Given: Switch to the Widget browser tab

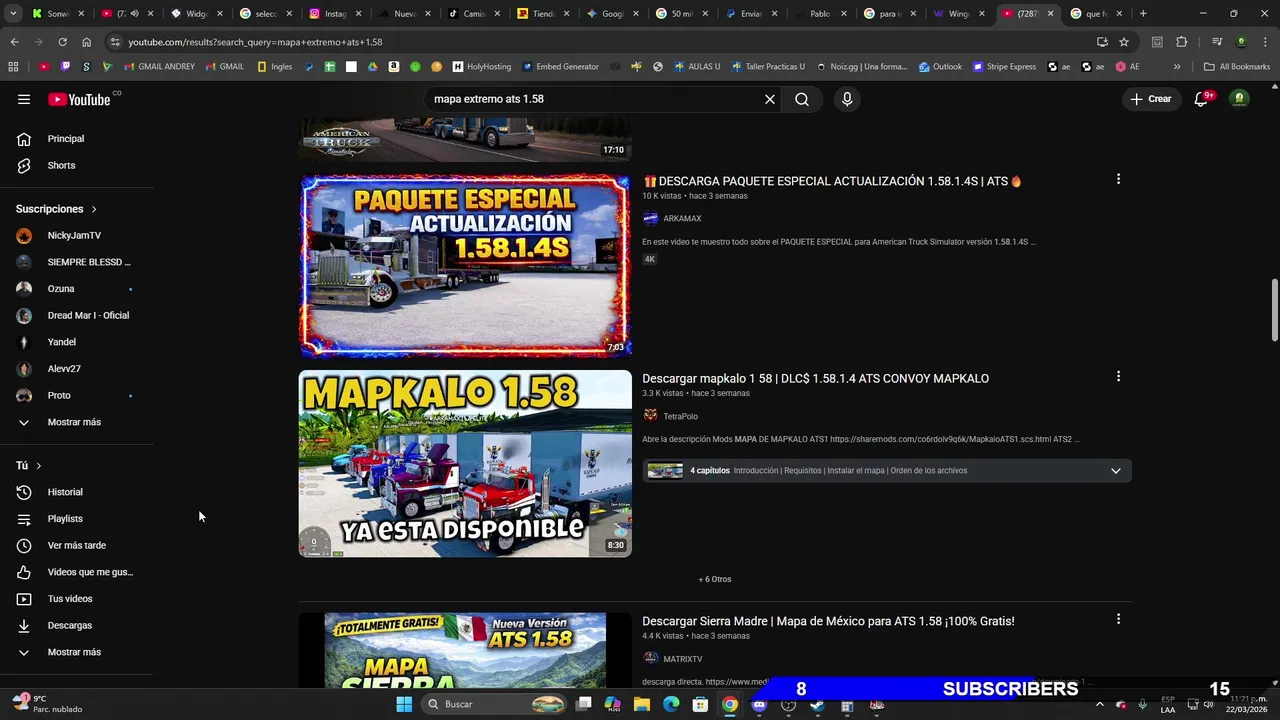Looking at the screenshot, I should 194,14.
